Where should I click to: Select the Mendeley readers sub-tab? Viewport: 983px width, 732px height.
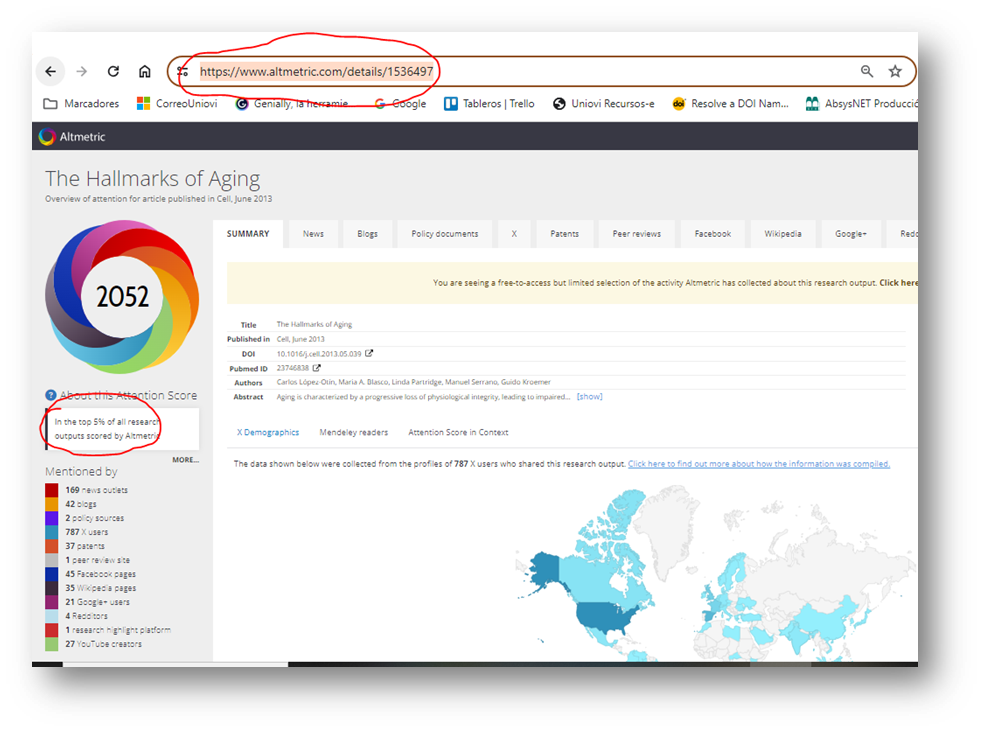(353, 433)
